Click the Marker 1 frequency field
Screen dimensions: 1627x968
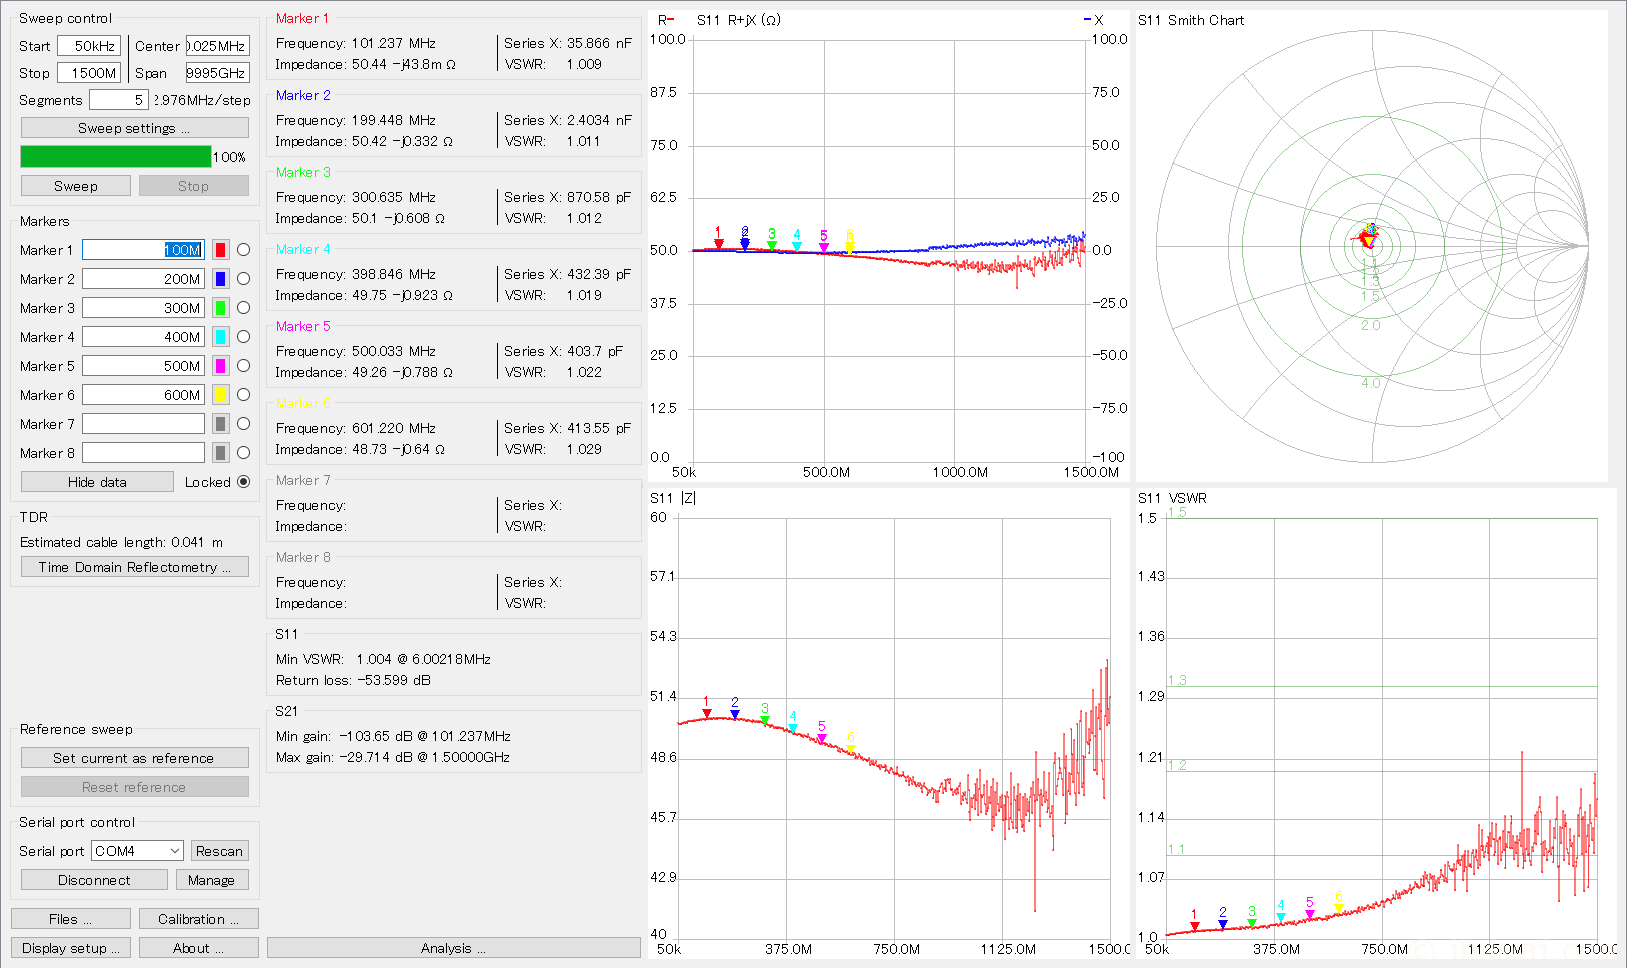[143, 250]
